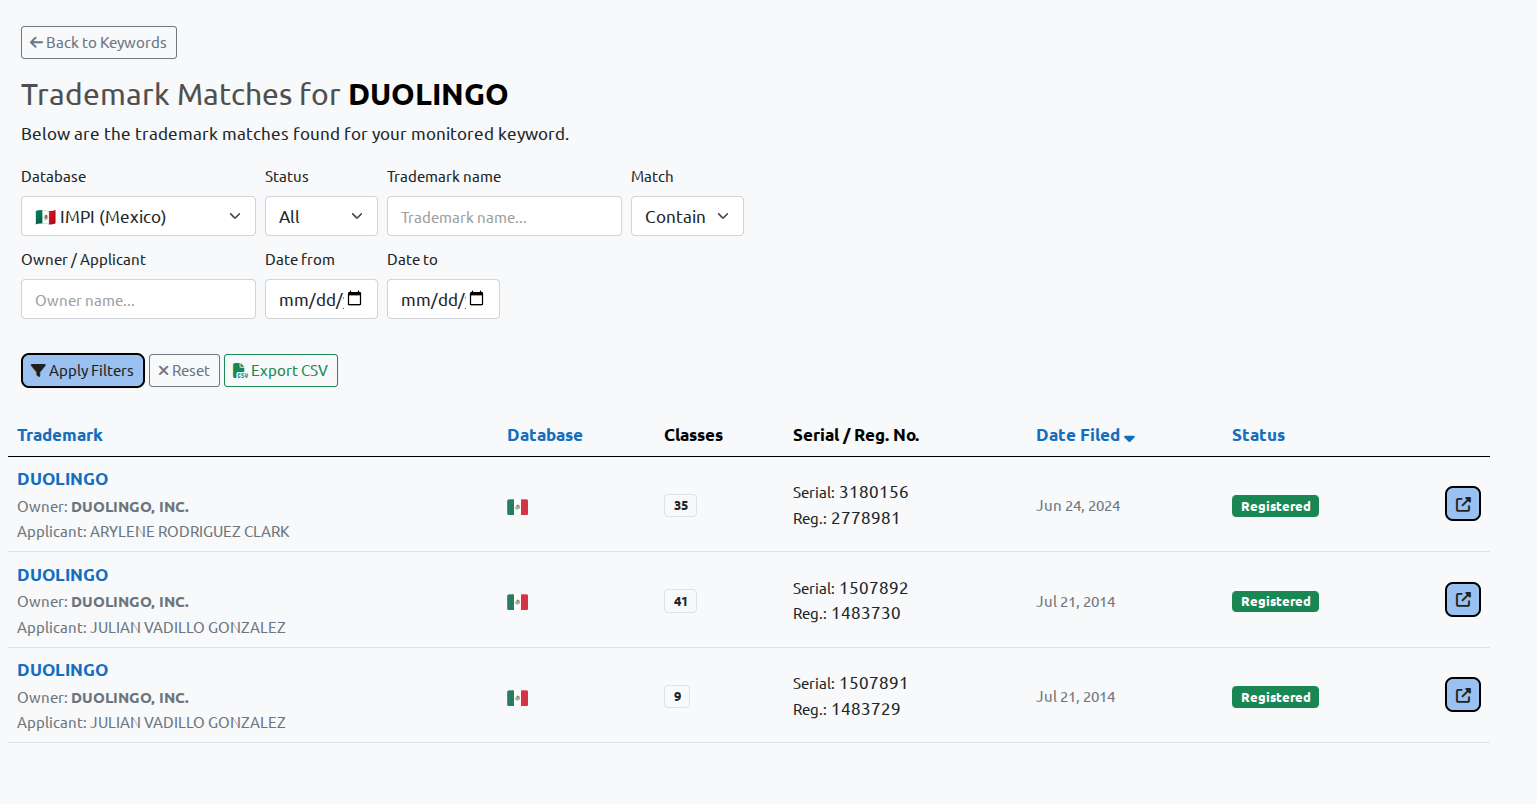The height and width of the screenshot is (804, 1537).
Task: Reset all filters
Action: coord(184,371)
